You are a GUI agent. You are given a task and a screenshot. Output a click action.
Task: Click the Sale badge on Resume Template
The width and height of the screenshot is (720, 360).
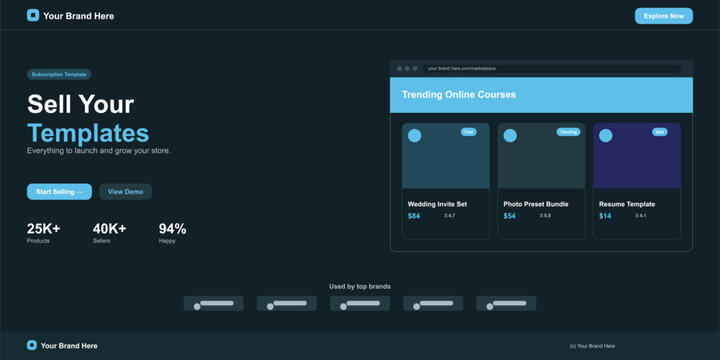[x=659, y=132]
